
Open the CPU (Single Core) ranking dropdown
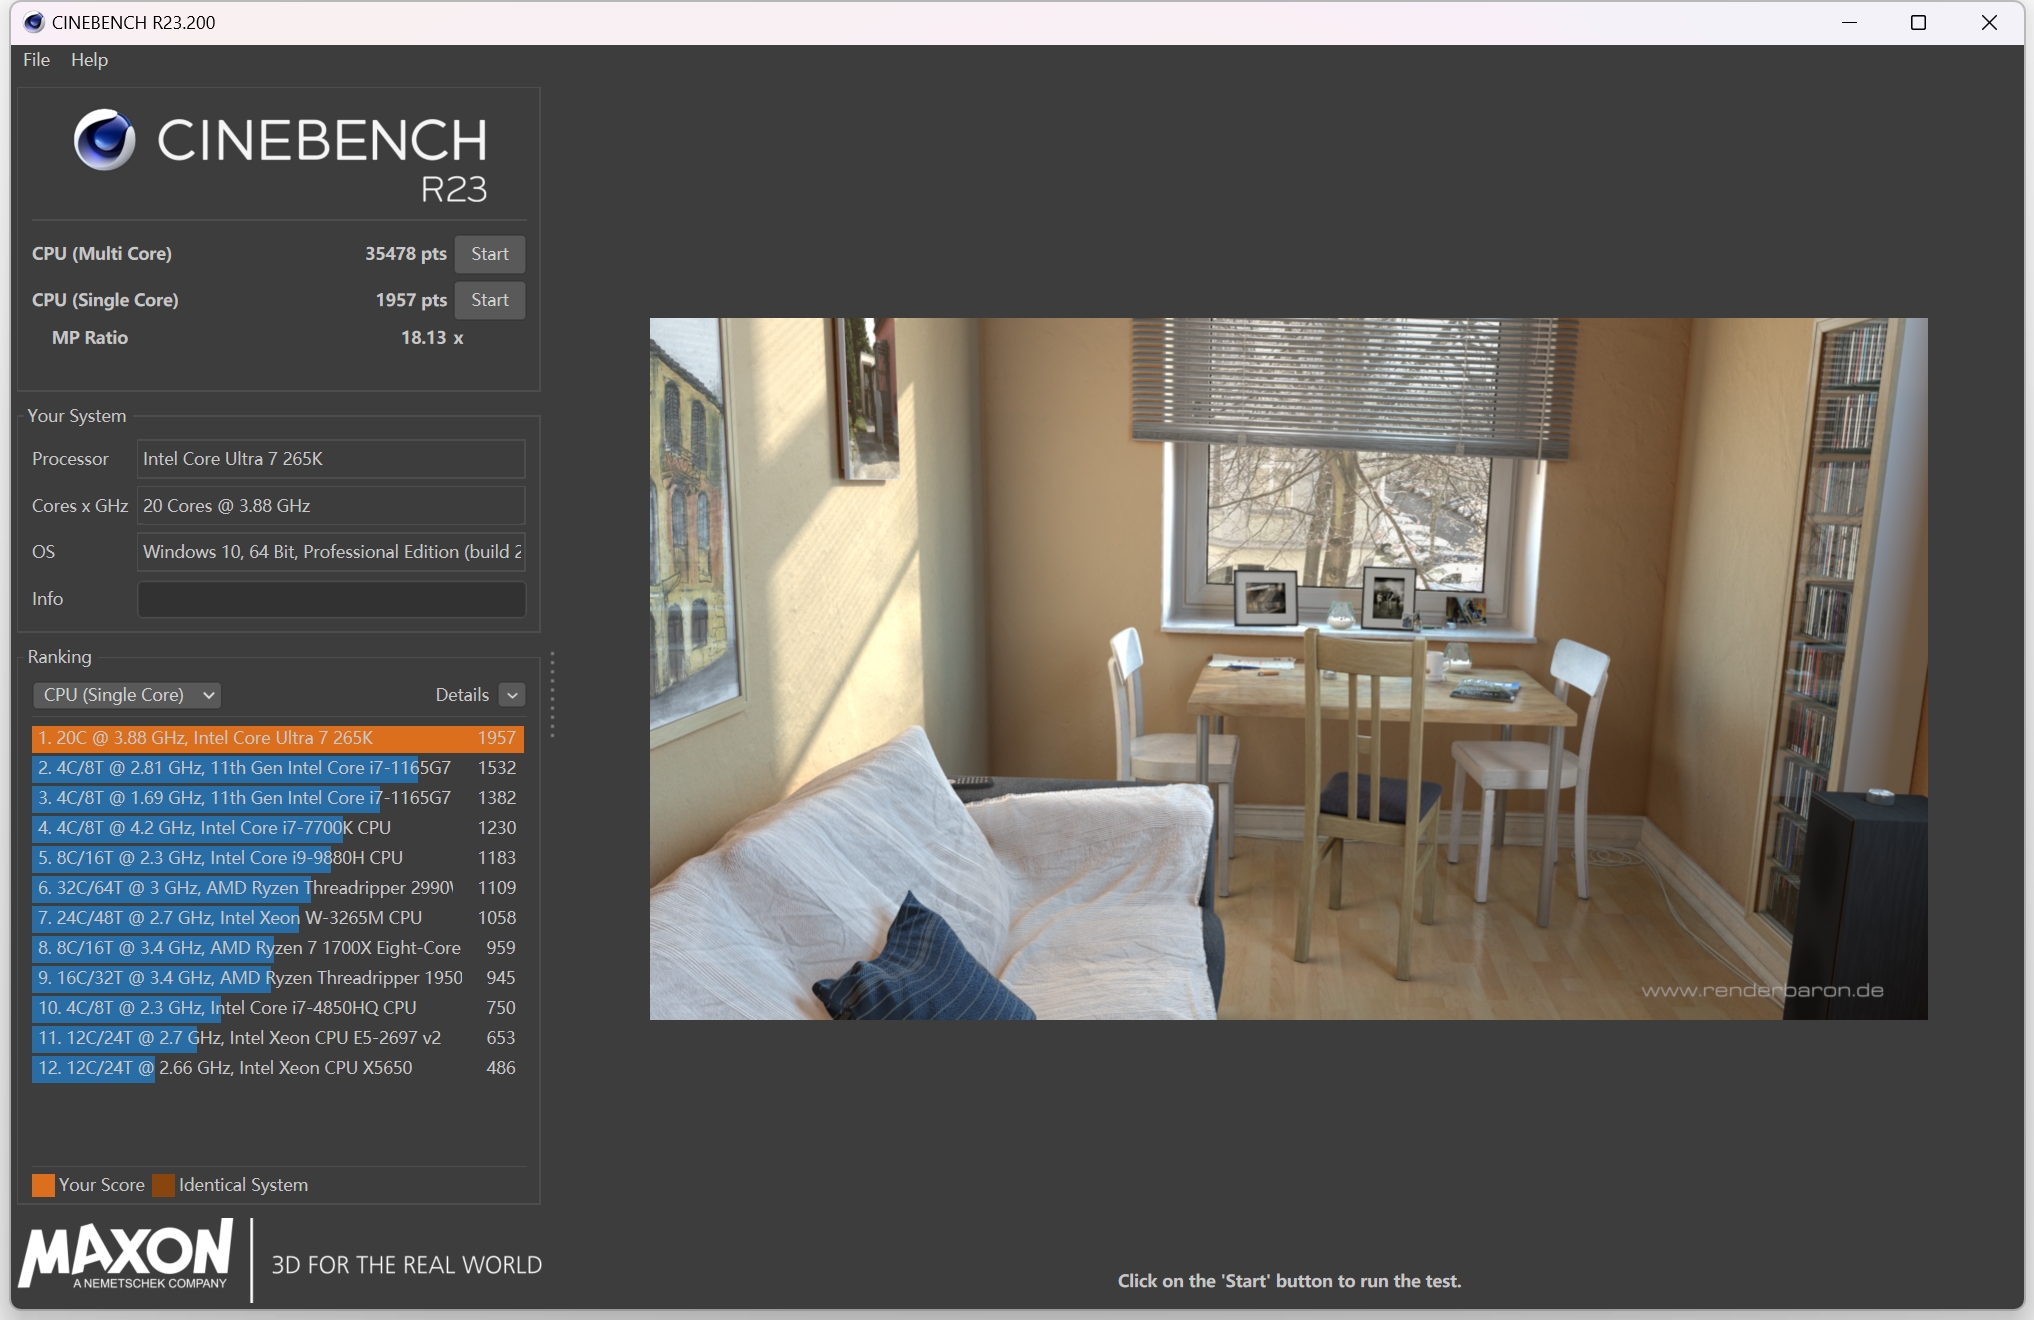click(127, 695)
